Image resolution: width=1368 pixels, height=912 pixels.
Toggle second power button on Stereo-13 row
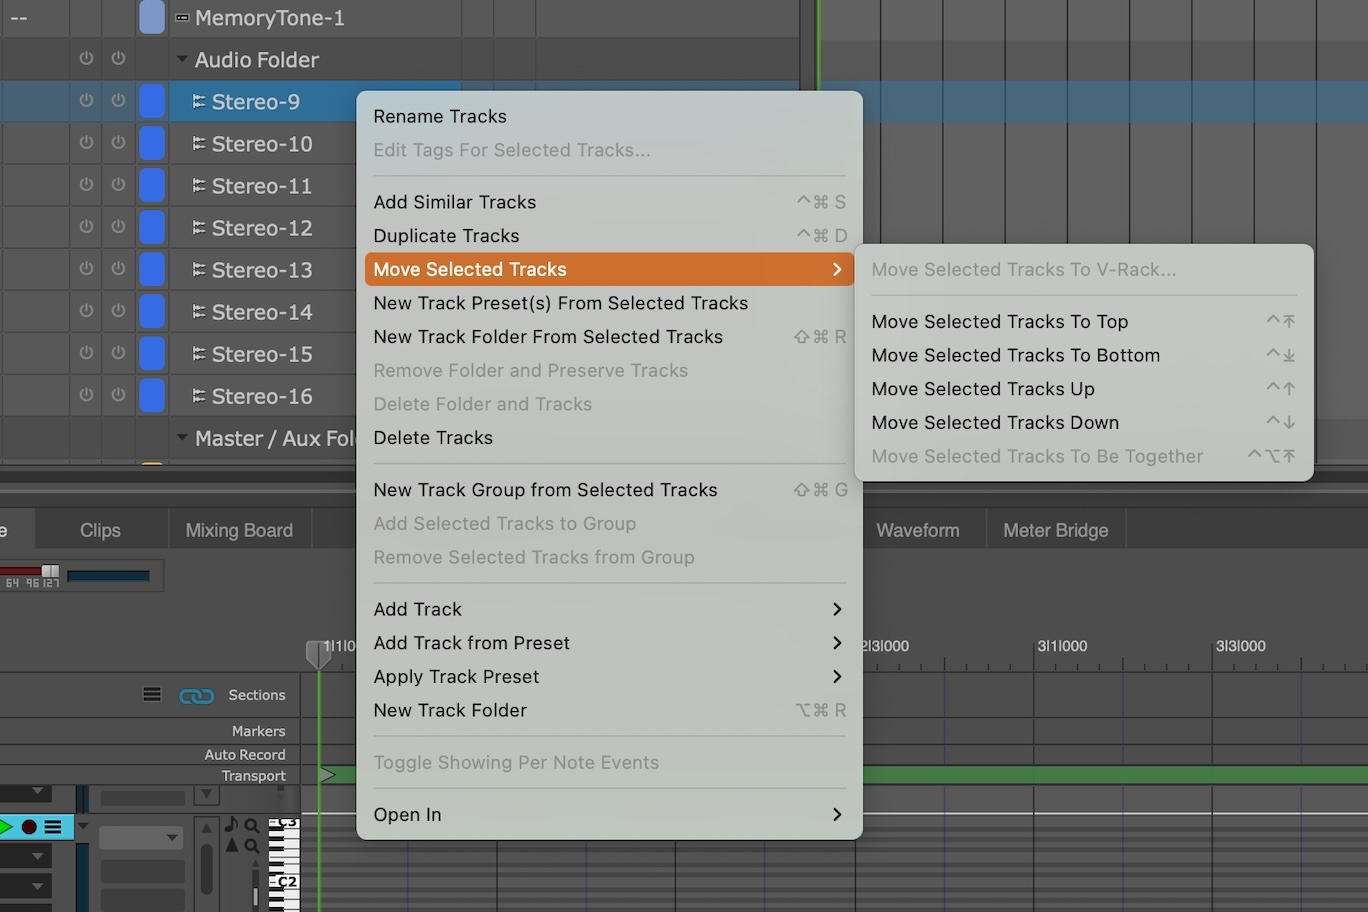click(118, 269)
